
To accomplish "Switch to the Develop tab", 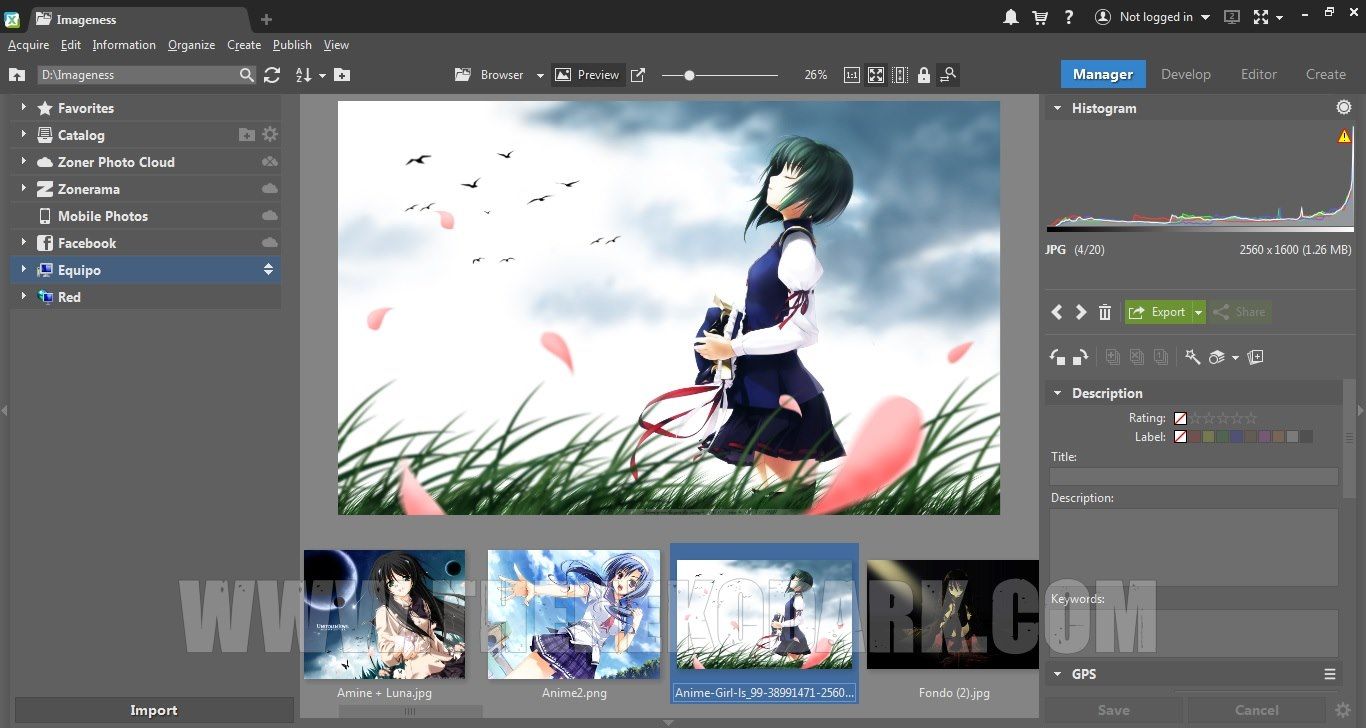I will pos(1186,74).
